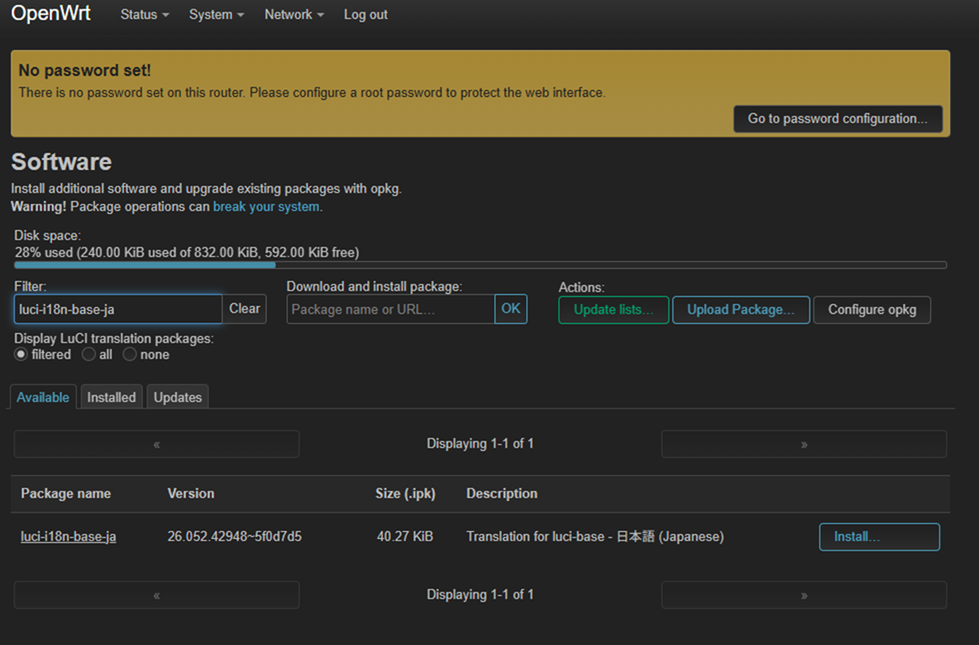Image resolution: width=979 pixels, height=645 pixels.
Task: Focus the Filter text field
Action: (118, 309)
